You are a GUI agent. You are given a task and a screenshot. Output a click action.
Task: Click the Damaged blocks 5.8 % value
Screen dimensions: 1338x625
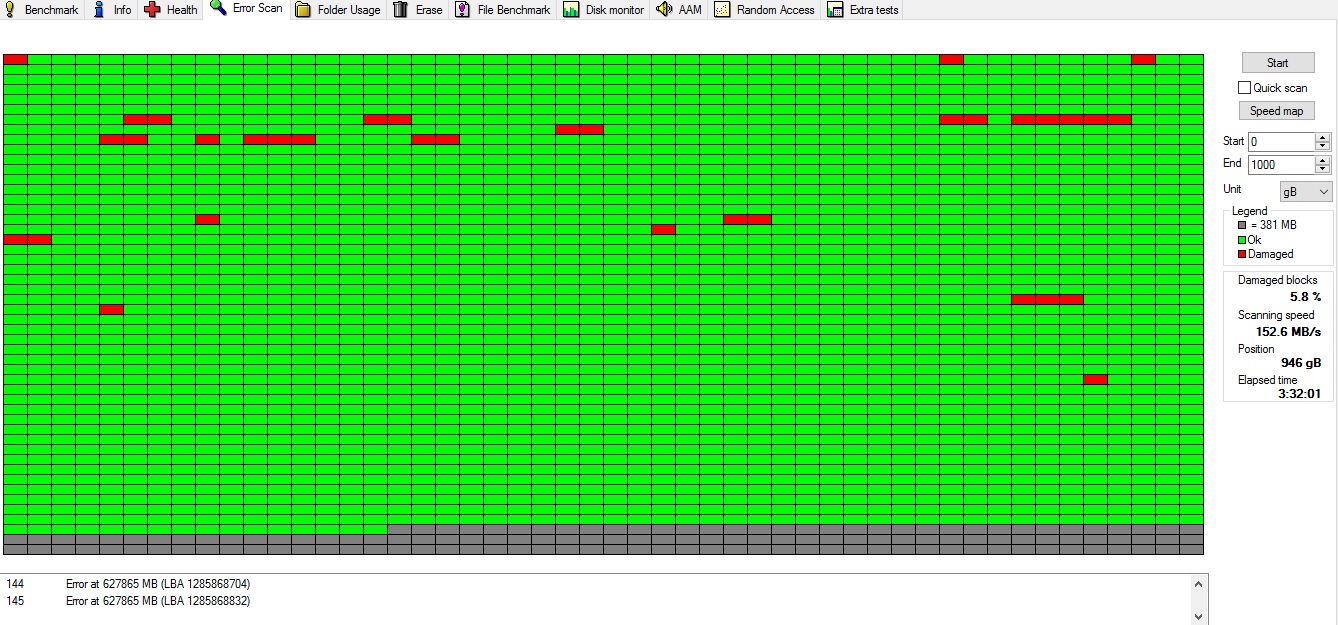(1305, 297)
